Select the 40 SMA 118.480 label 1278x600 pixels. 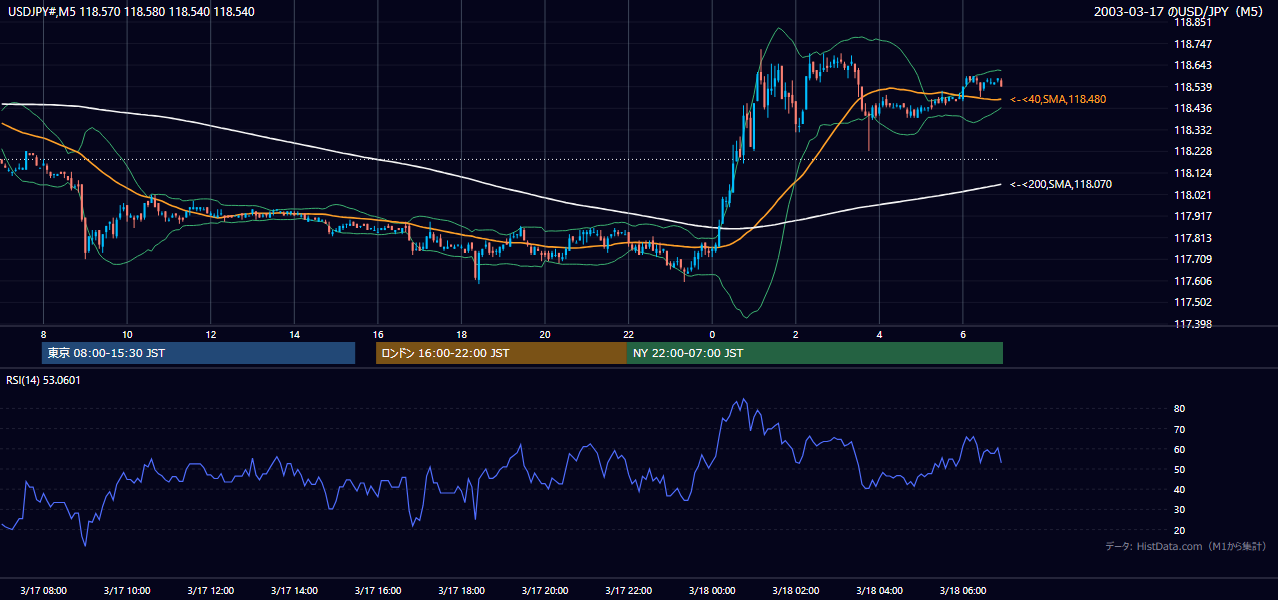point(1058,99)
